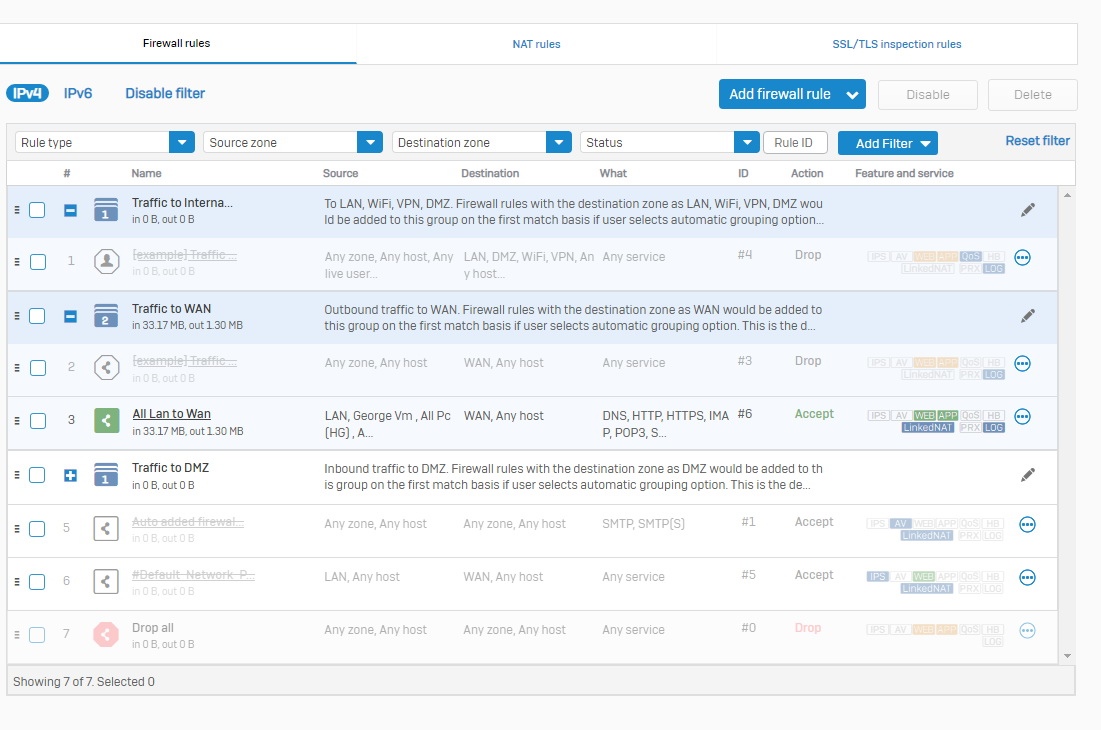Edit the Traffic to DMZ group pencil icon
Viewport: 1101px width, 730px height.
click(1027, 475)
